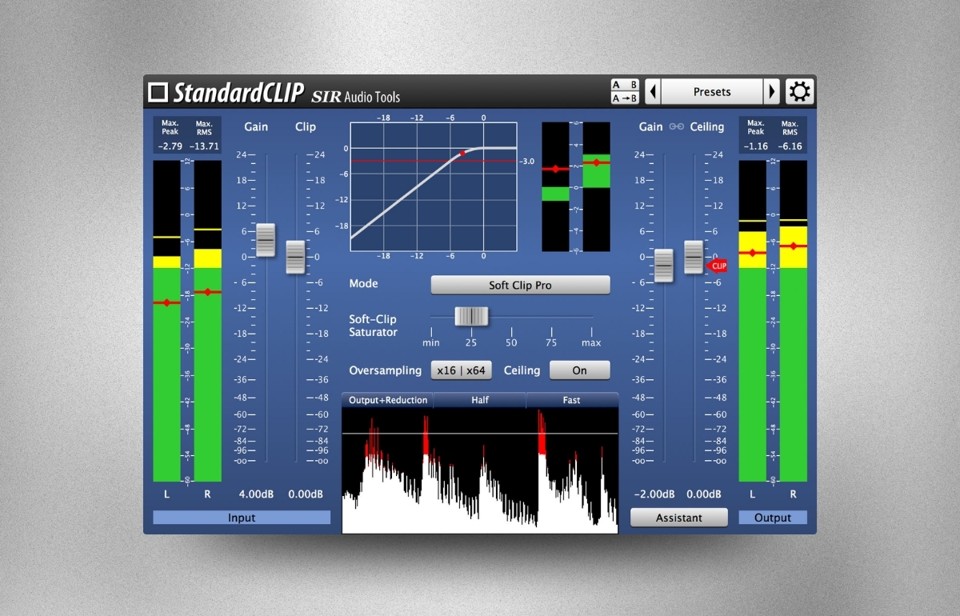Click the output Ceiling slider handle
The width and height of the screenshot is (960, 616).
[694, 257]
